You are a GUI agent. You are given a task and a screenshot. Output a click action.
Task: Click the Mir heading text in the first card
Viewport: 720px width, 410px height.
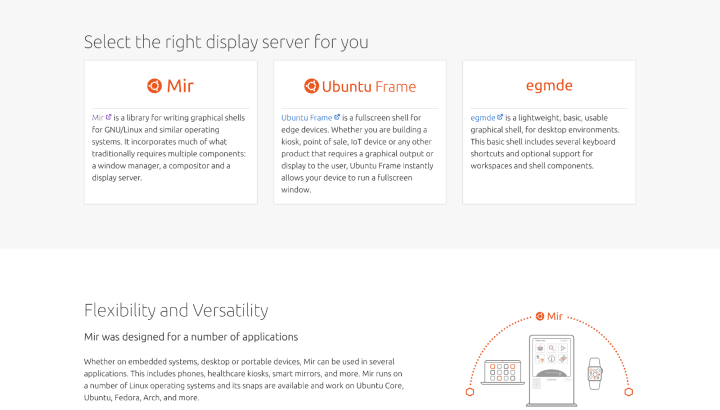click(x=180, y=86)
